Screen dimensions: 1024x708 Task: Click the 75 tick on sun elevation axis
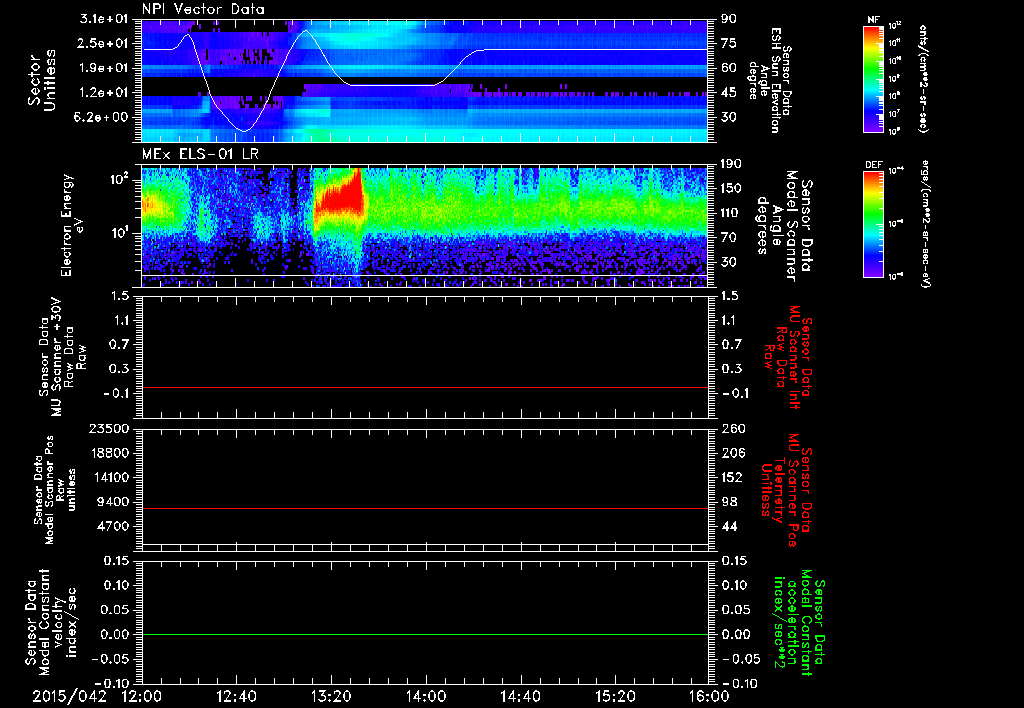729,43
